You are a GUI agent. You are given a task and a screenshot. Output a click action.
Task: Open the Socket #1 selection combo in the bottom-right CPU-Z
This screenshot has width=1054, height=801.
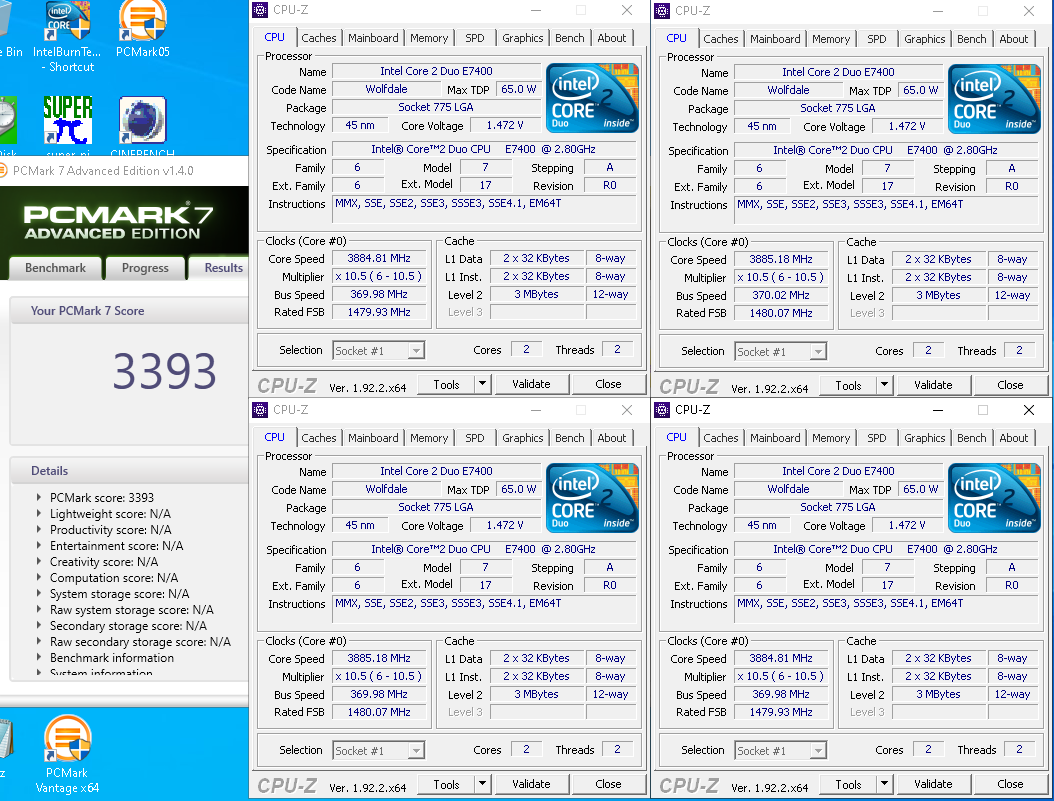(x=780, y=751)
